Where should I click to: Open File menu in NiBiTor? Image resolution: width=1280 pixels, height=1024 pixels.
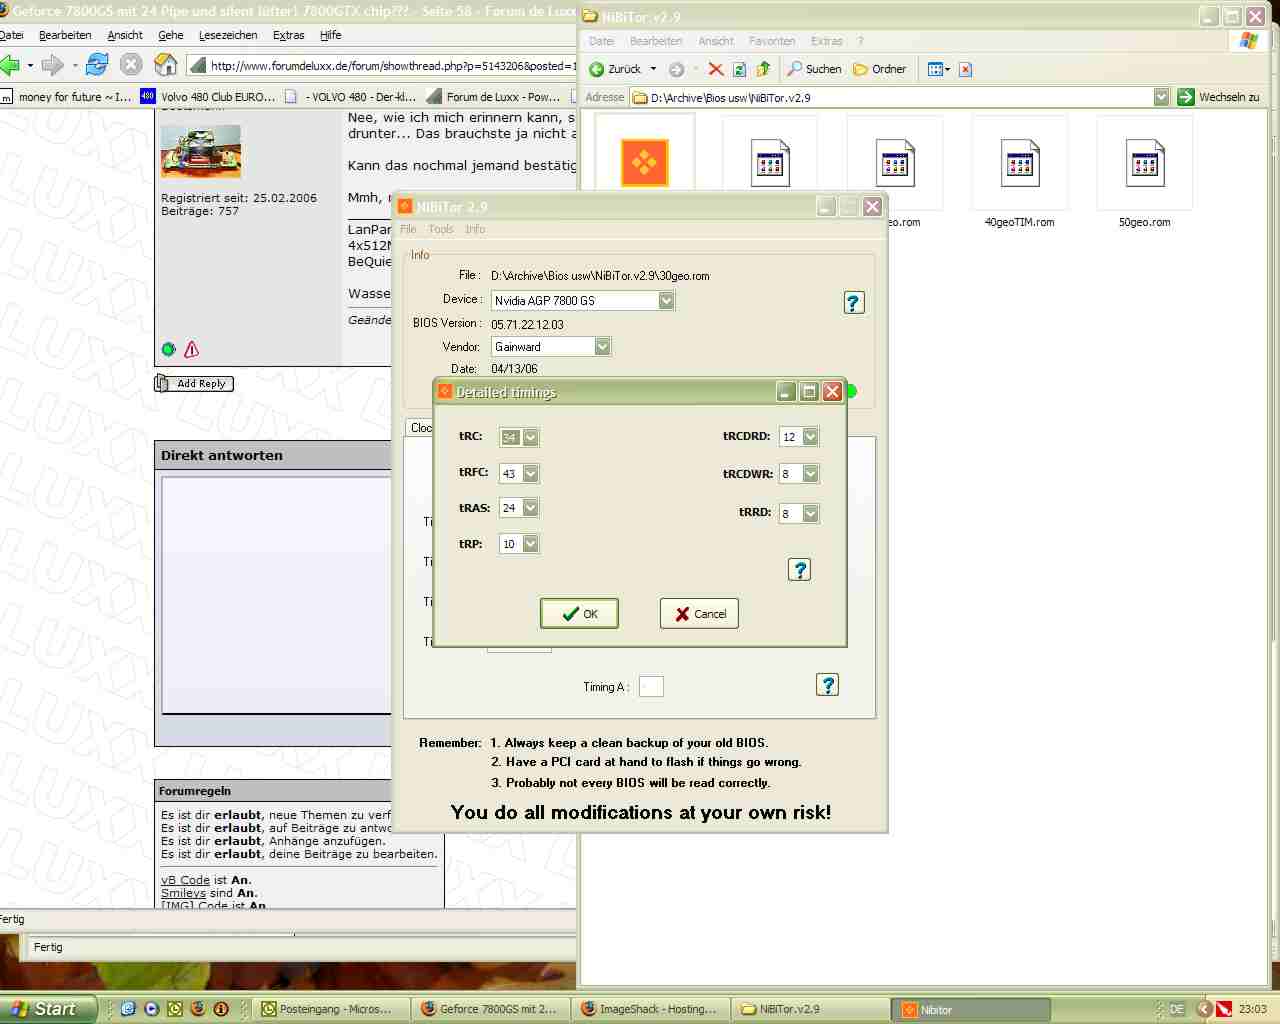click(408, 229)
